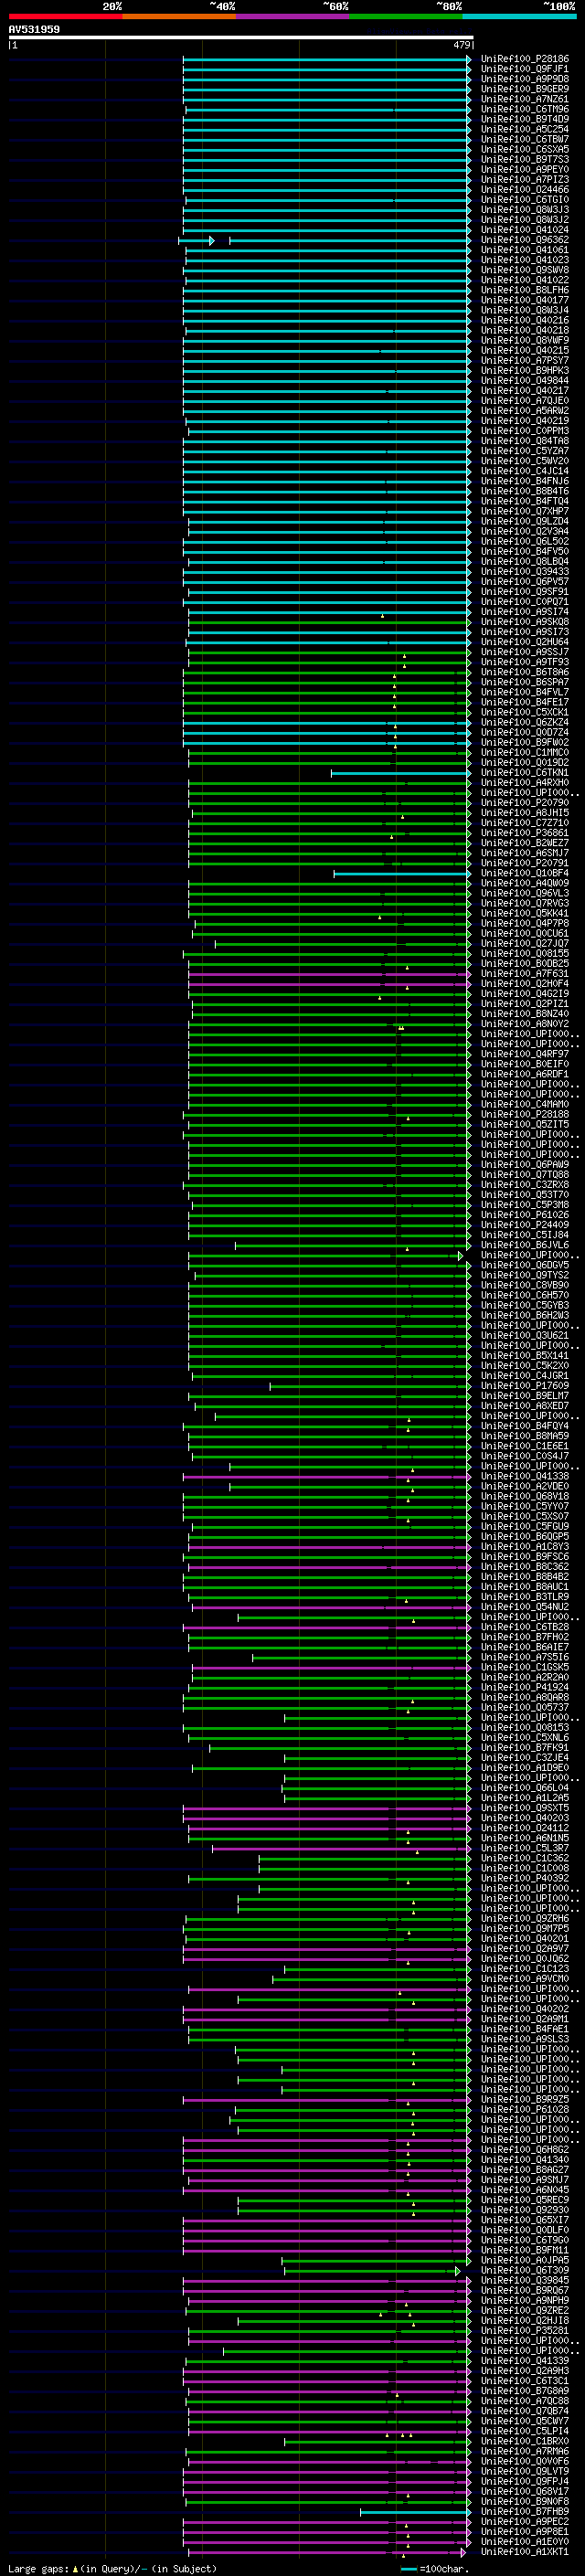Click the cyan ~100% identity legend bar

pyautogui.click(x=519, y=16)
